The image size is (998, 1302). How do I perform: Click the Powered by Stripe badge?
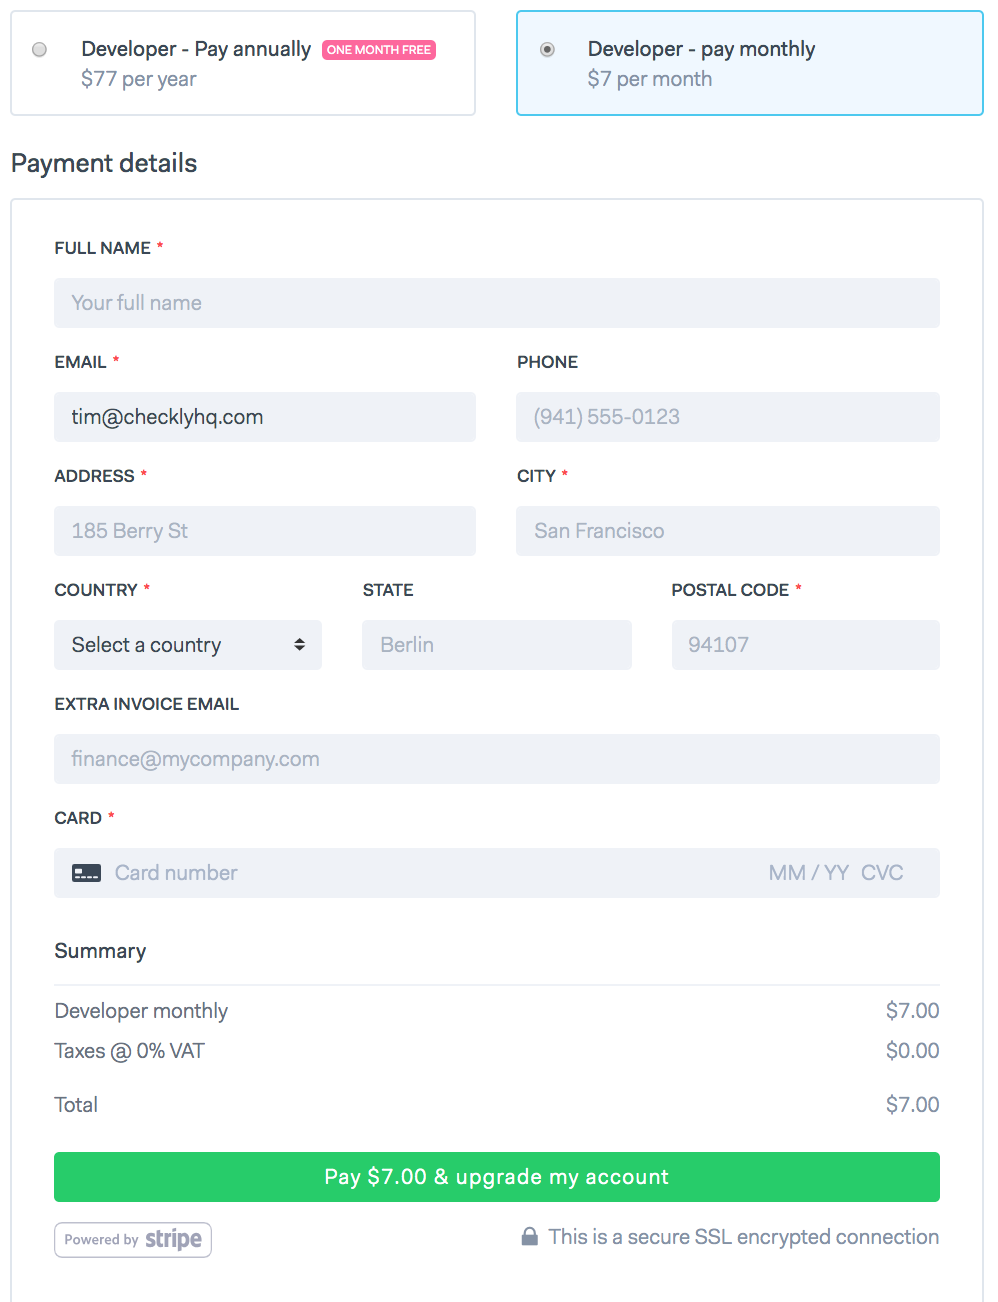click(133, 1240)
